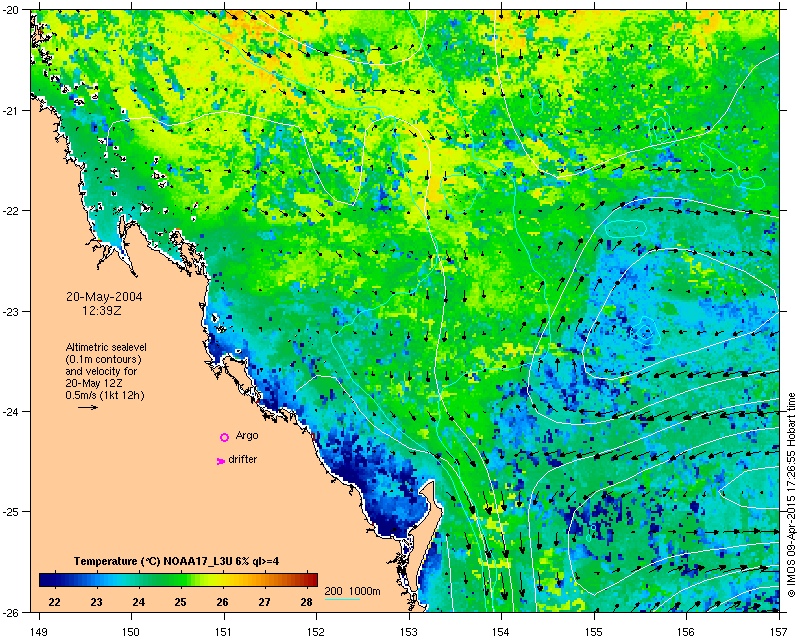This screenshot has width=800, height=640.
Task: Click the 0.5m/s velocity reference arrow
Action: 88,407
